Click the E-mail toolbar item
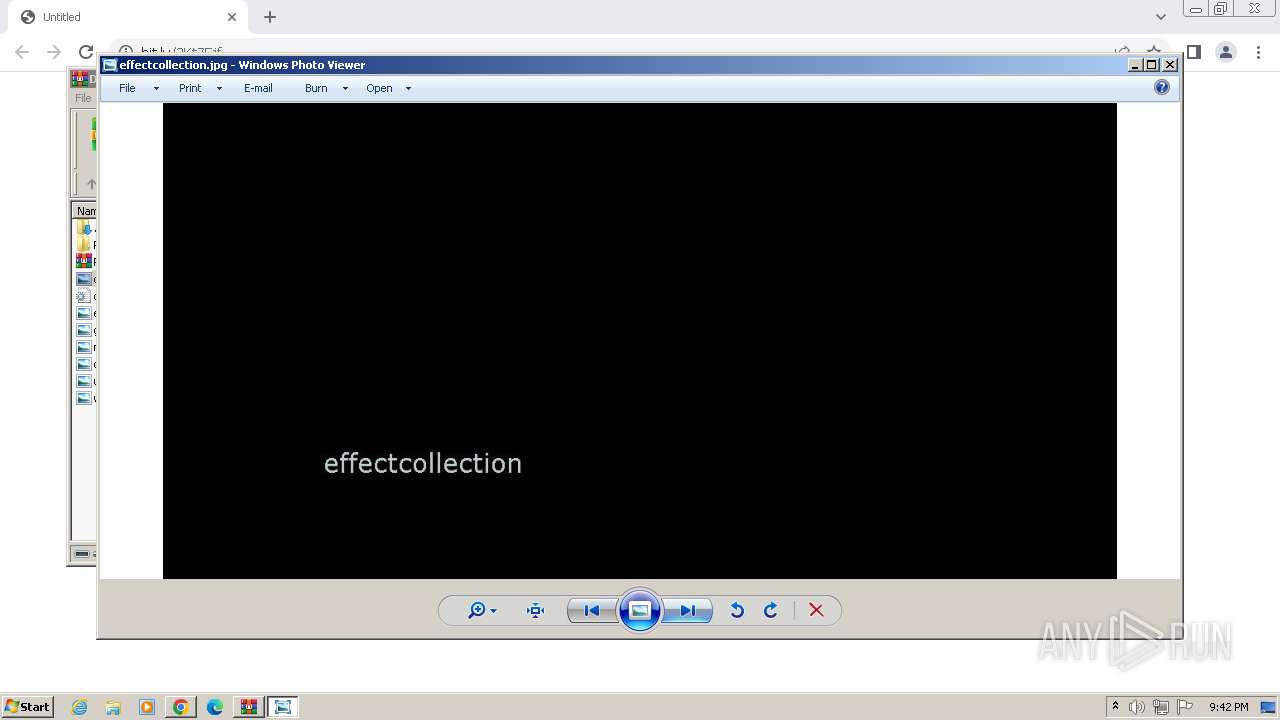1280x720 pixels. 258,88
